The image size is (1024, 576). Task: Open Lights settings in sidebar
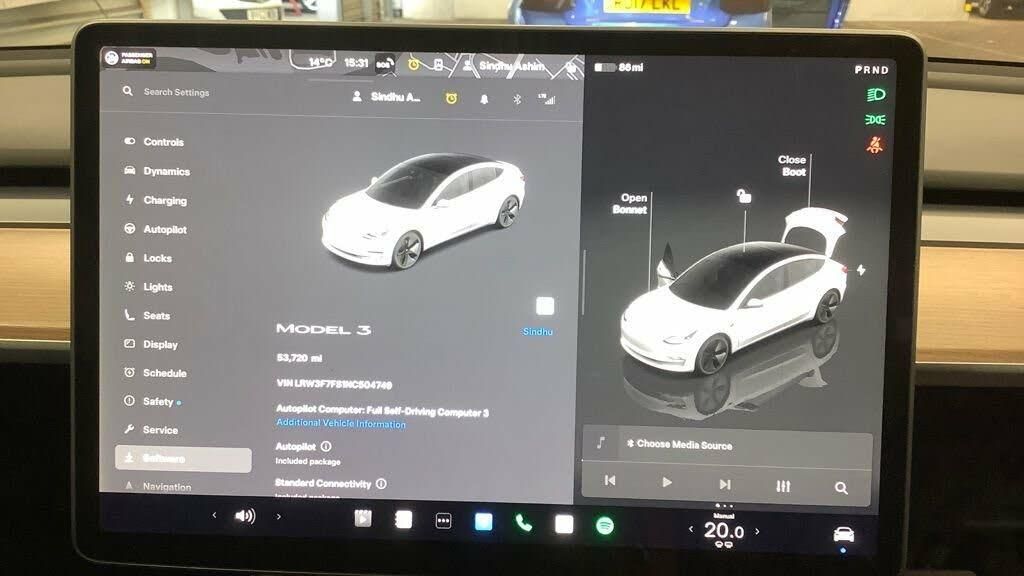[x=148, y=287]
